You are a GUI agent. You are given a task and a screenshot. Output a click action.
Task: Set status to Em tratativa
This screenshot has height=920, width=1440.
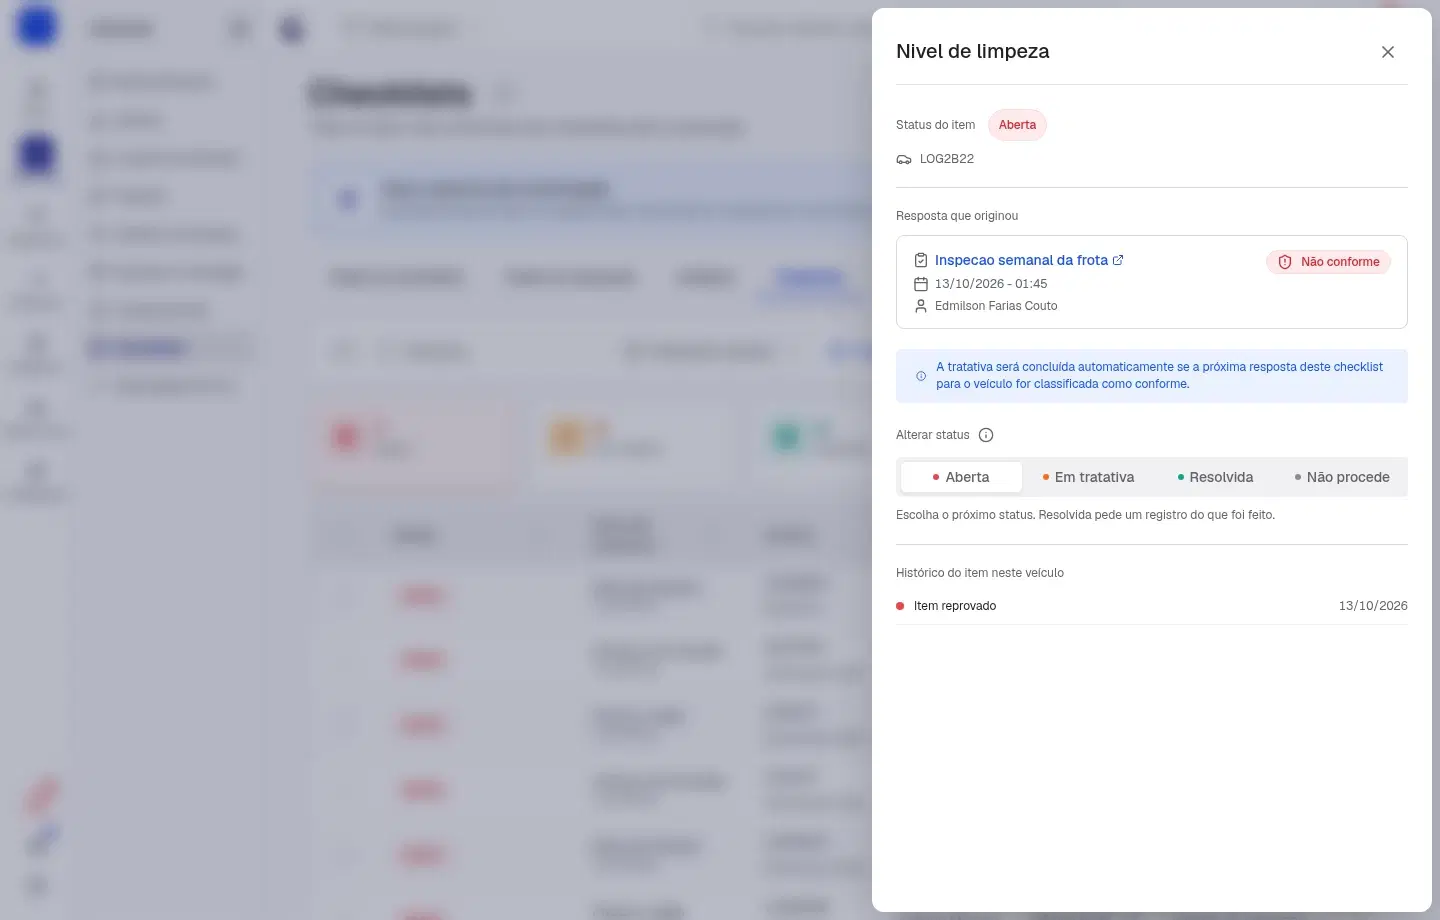click(x=1088, y=477)
